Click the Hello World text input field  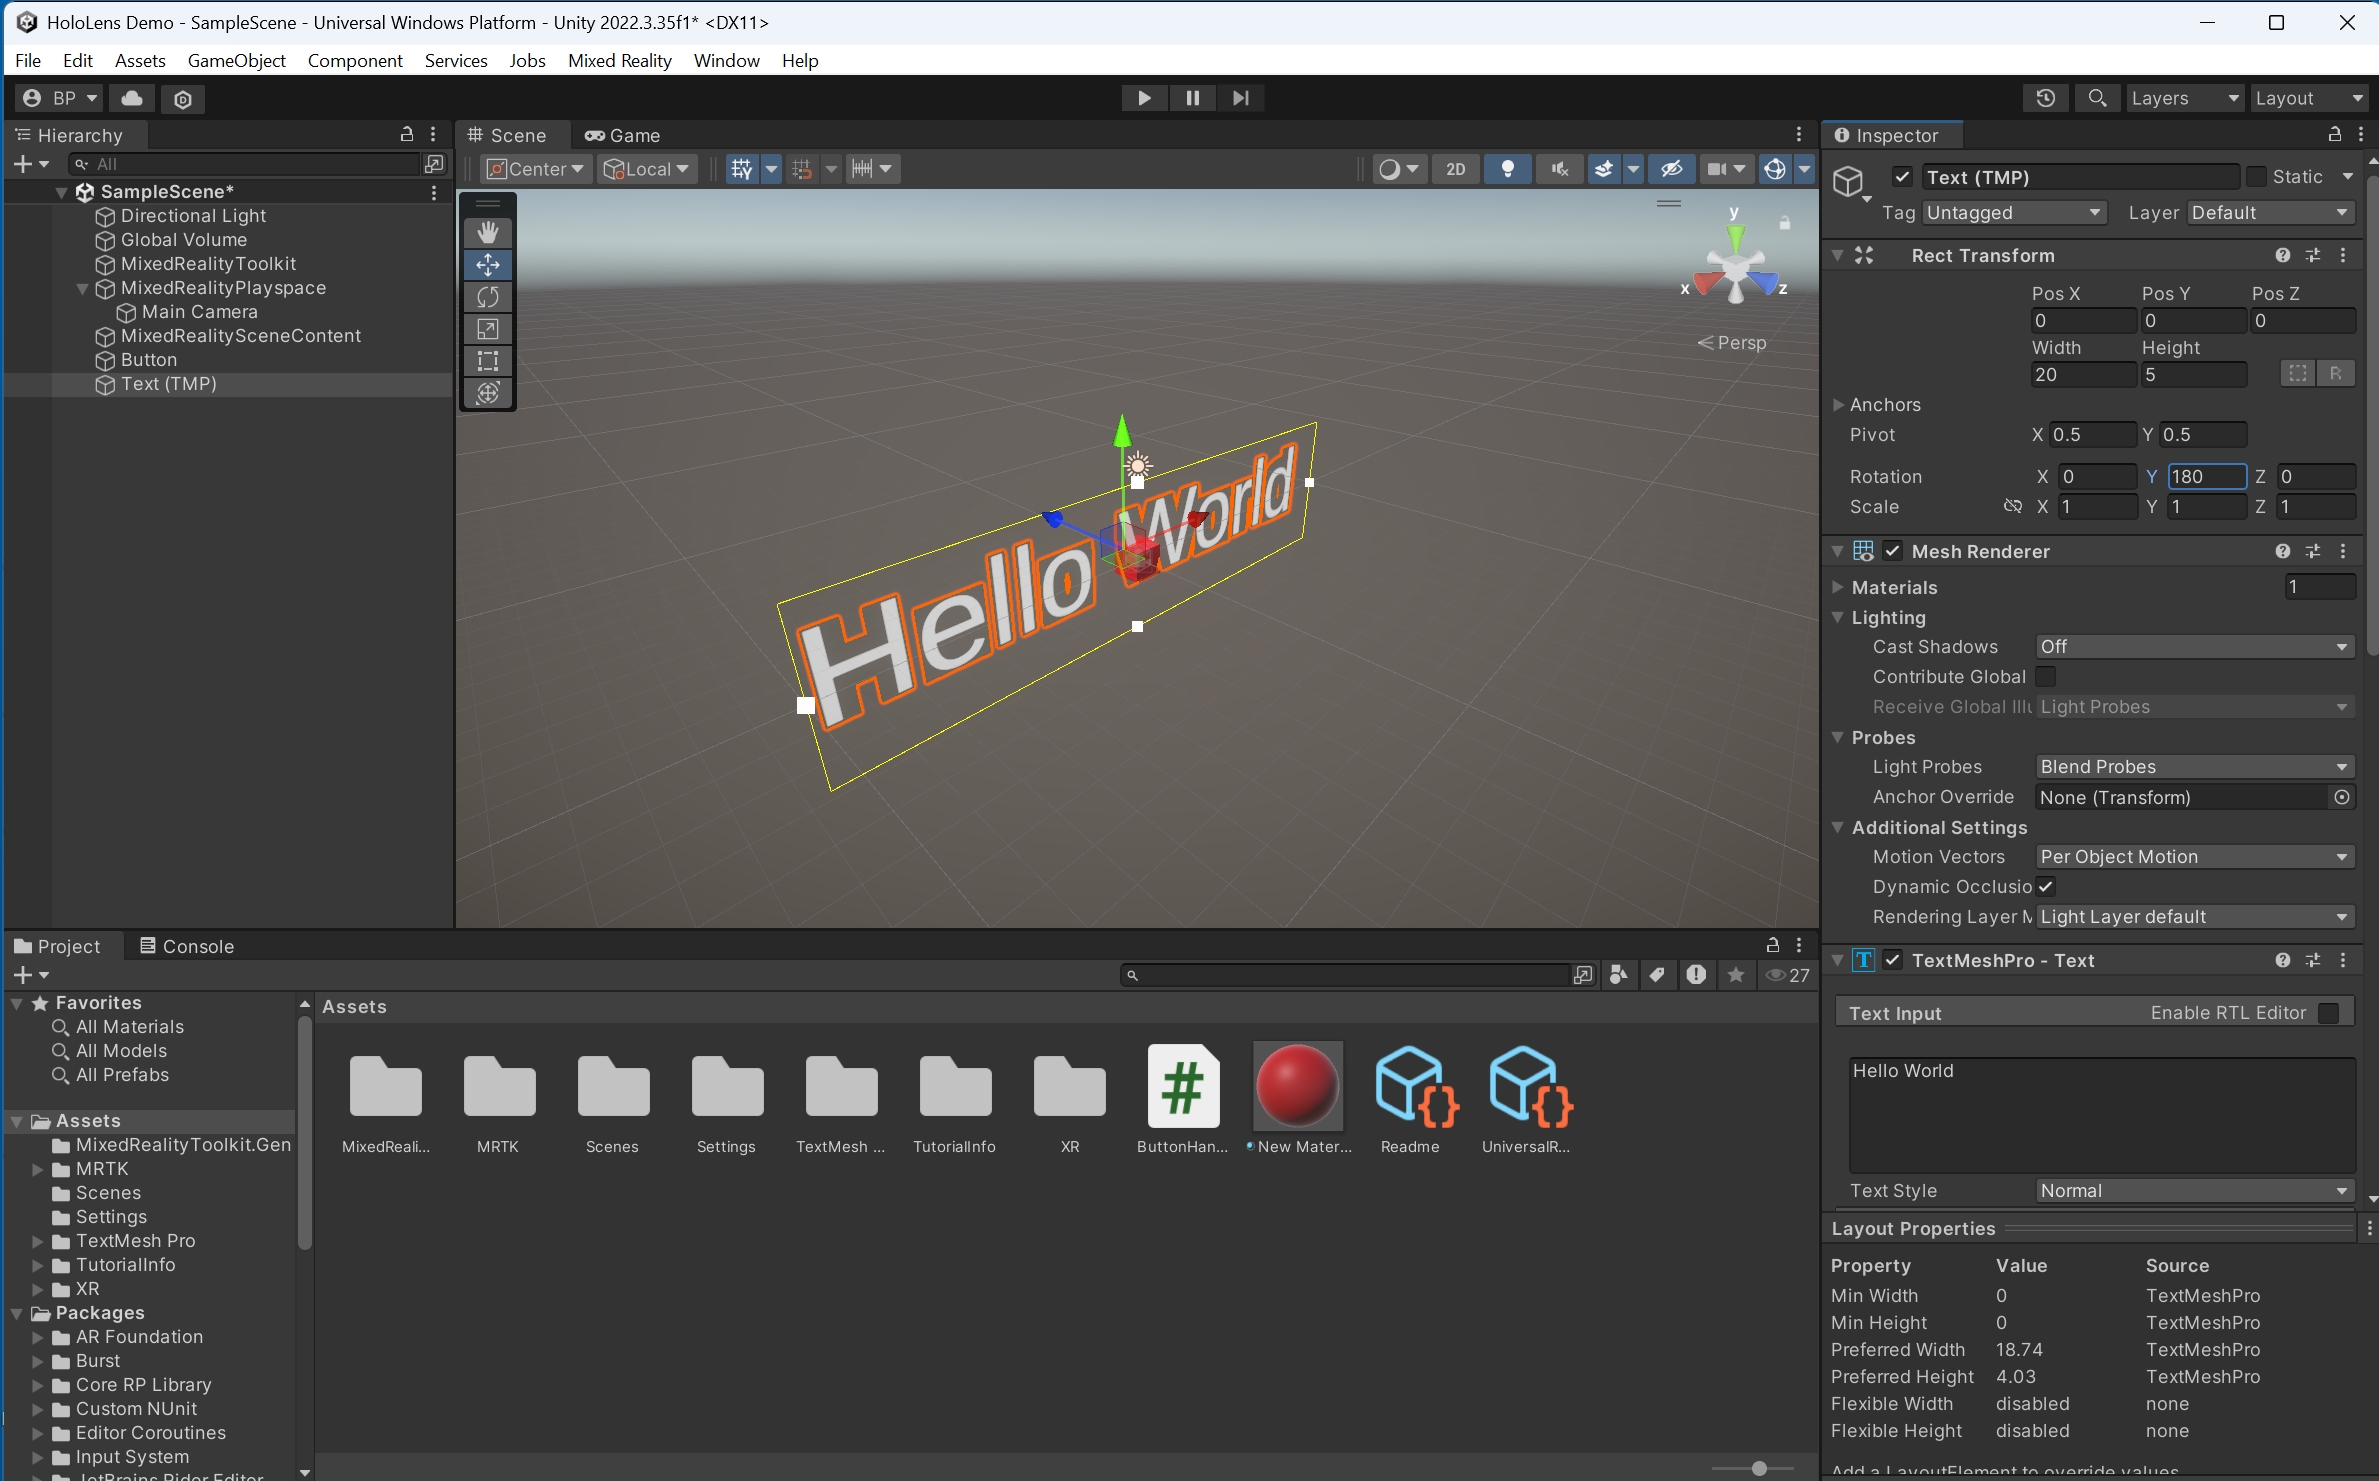(2098, 1115)
